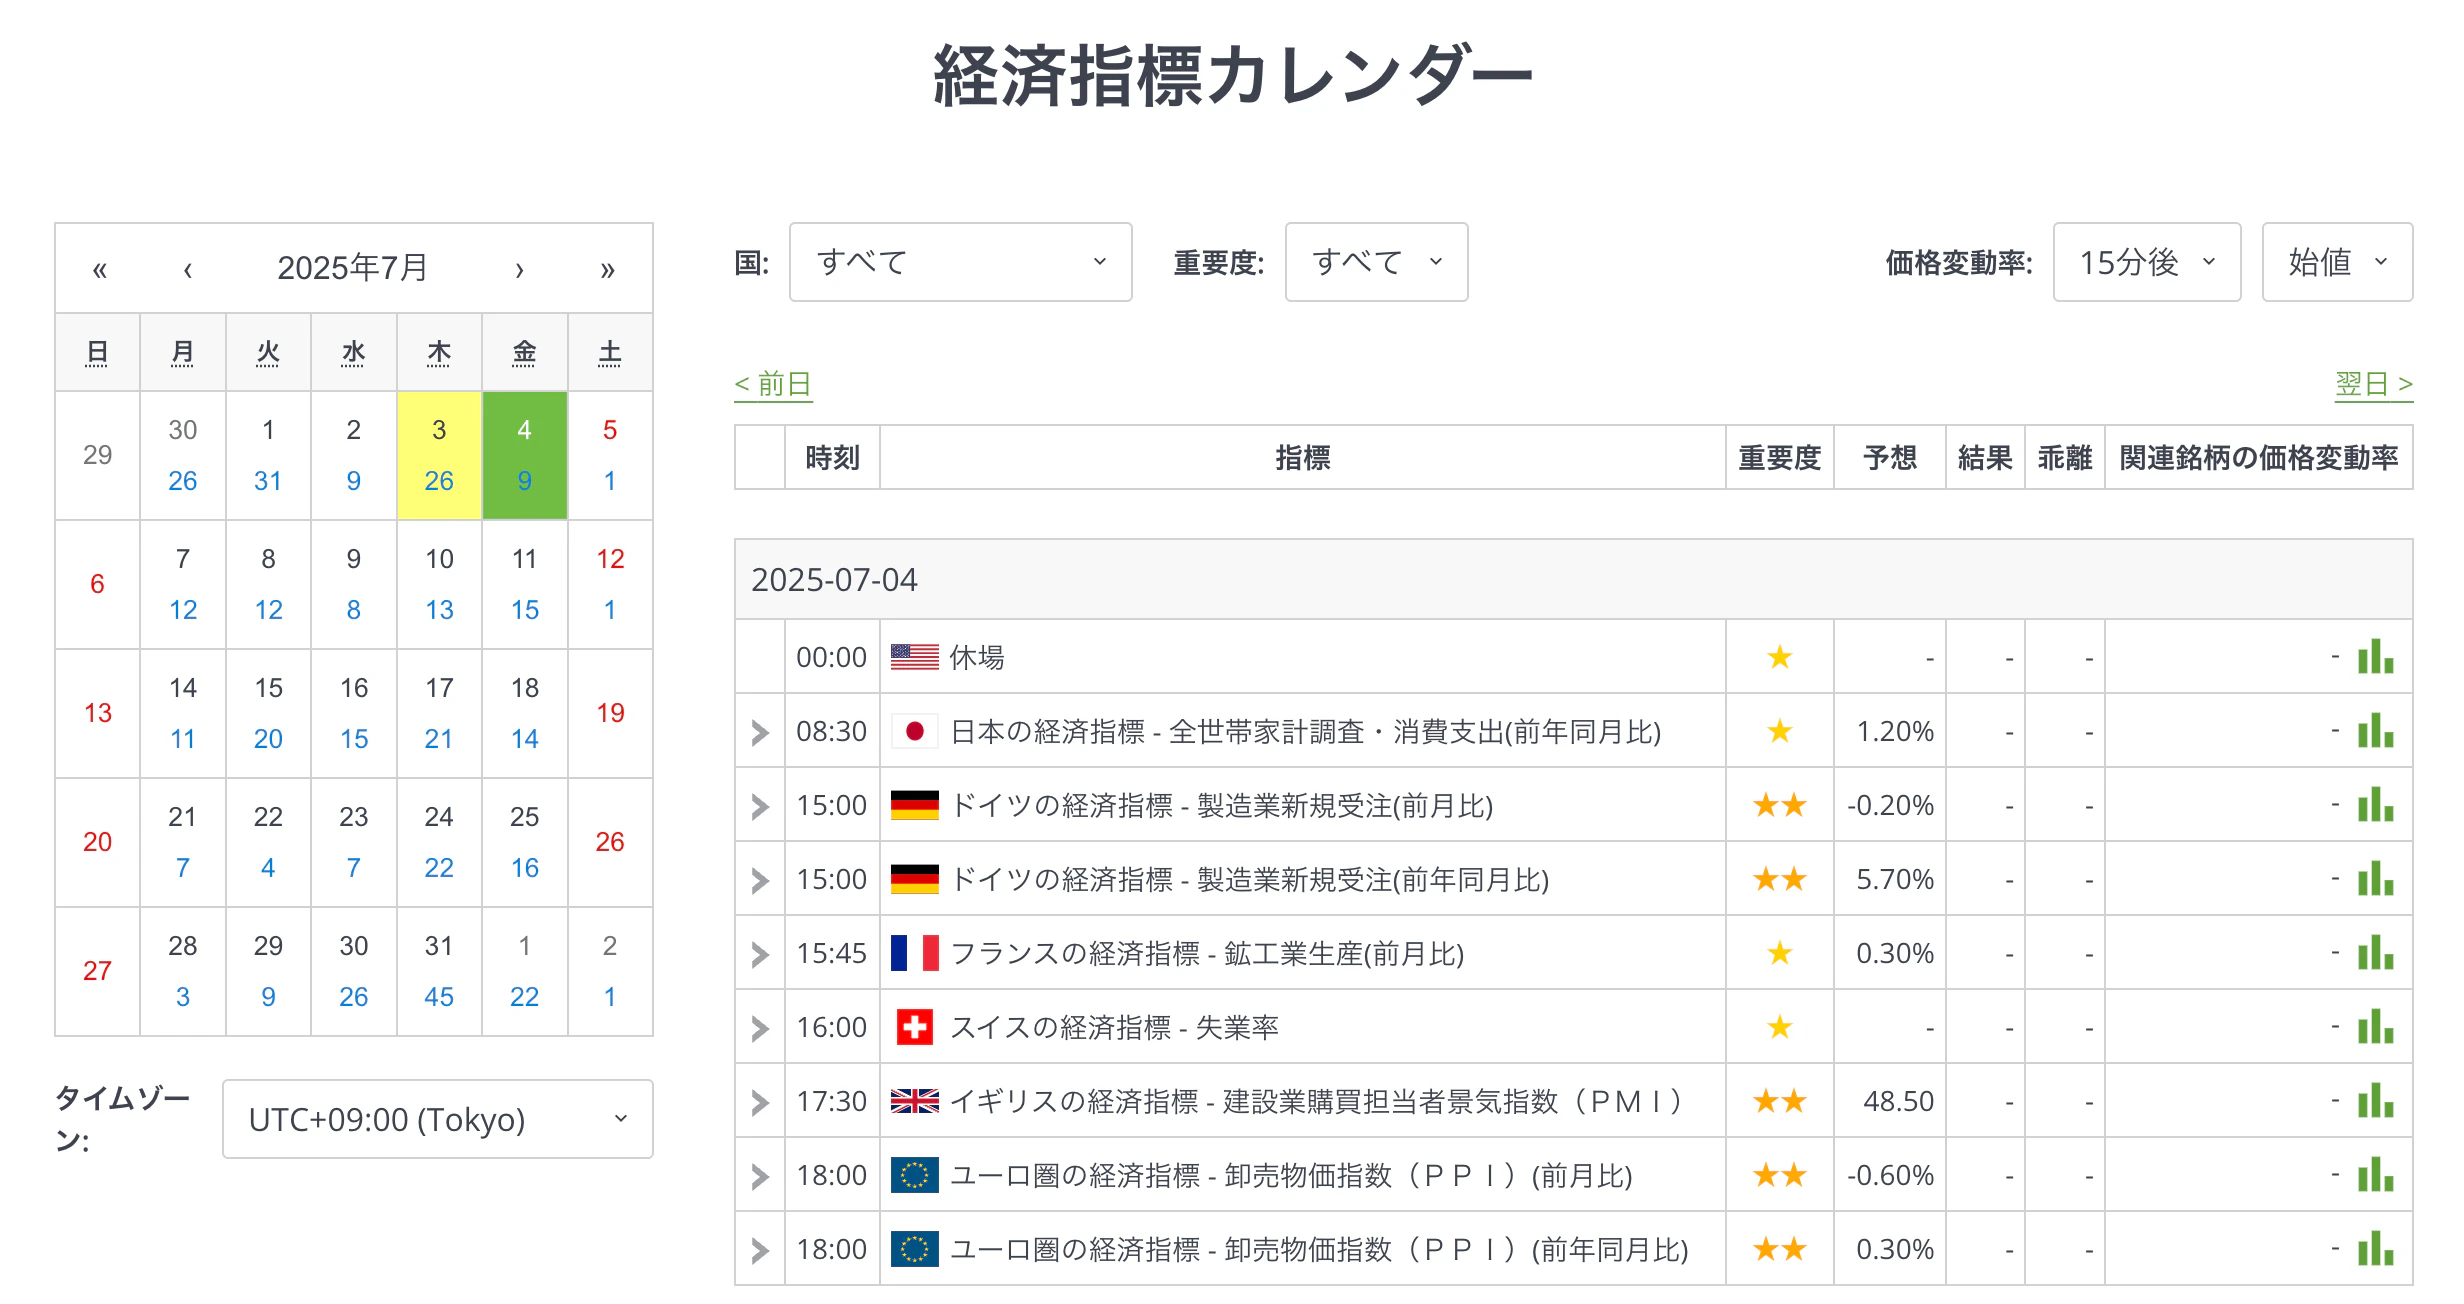The image size is (2464, 1304).
Task: Expand the Japan 08:30 consumption spending row
Action: 758,731
